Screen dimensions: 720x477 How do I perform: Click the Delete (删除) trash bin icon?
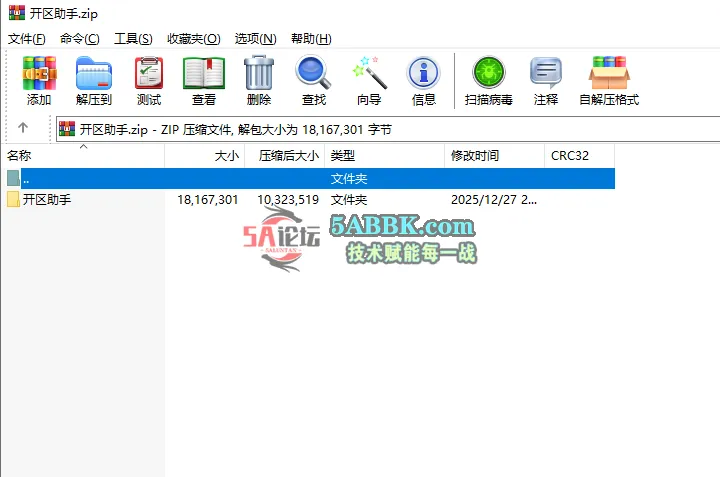click(x=259, y=80)
